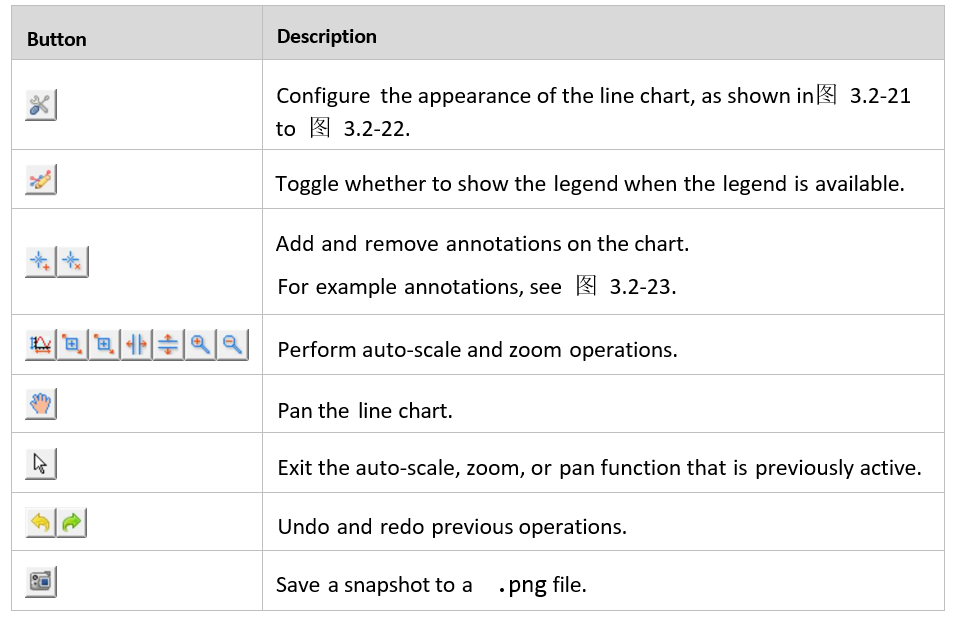Select the arrow pointer tool
This screenshot has height=619, width=955.
pos(41,464)
